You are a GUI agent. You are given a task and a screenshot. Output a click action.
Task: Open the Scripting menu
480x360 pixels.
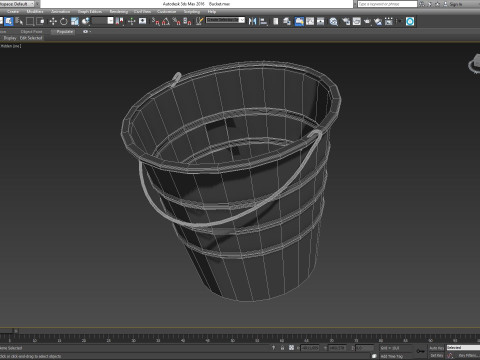tap(192, 11)
